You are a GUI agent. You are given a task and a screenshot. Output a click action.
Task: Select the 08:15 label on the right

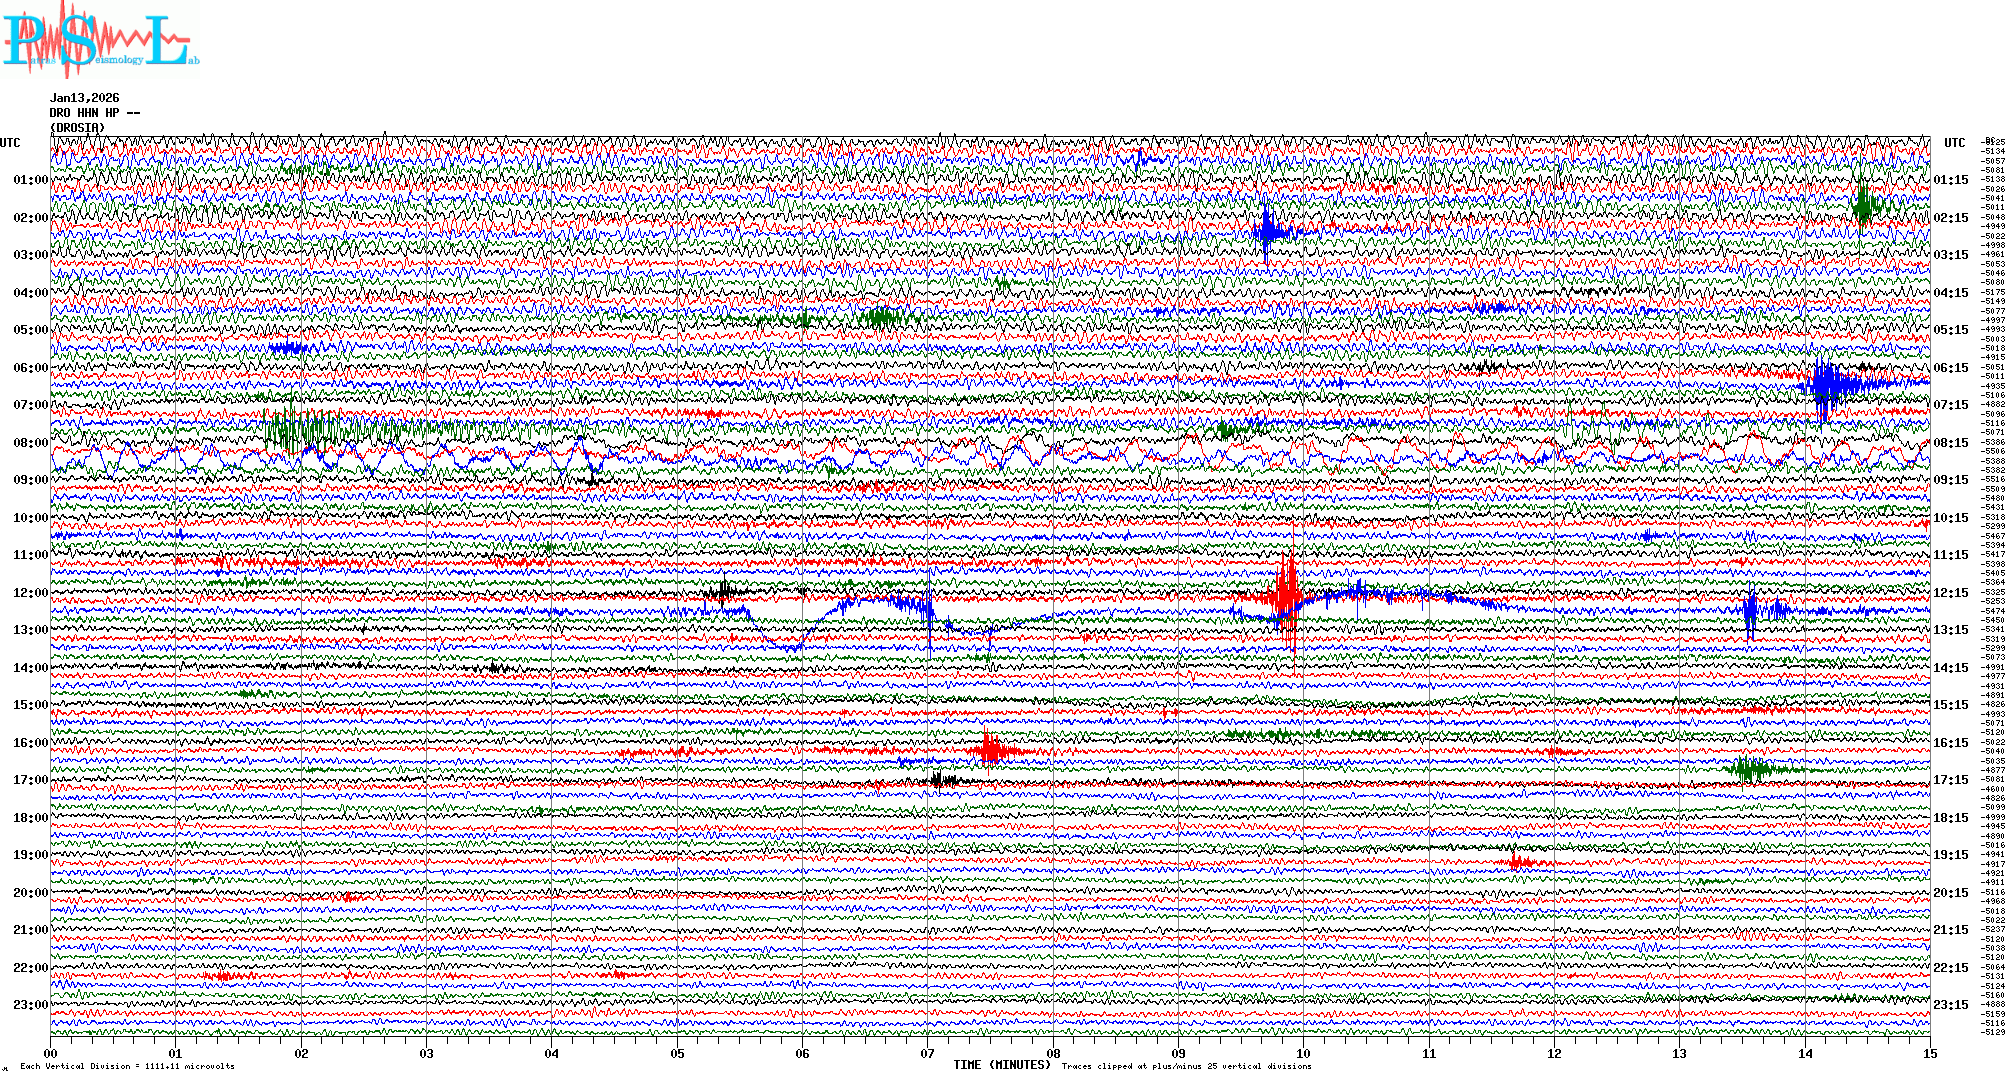click(1950, 443)
